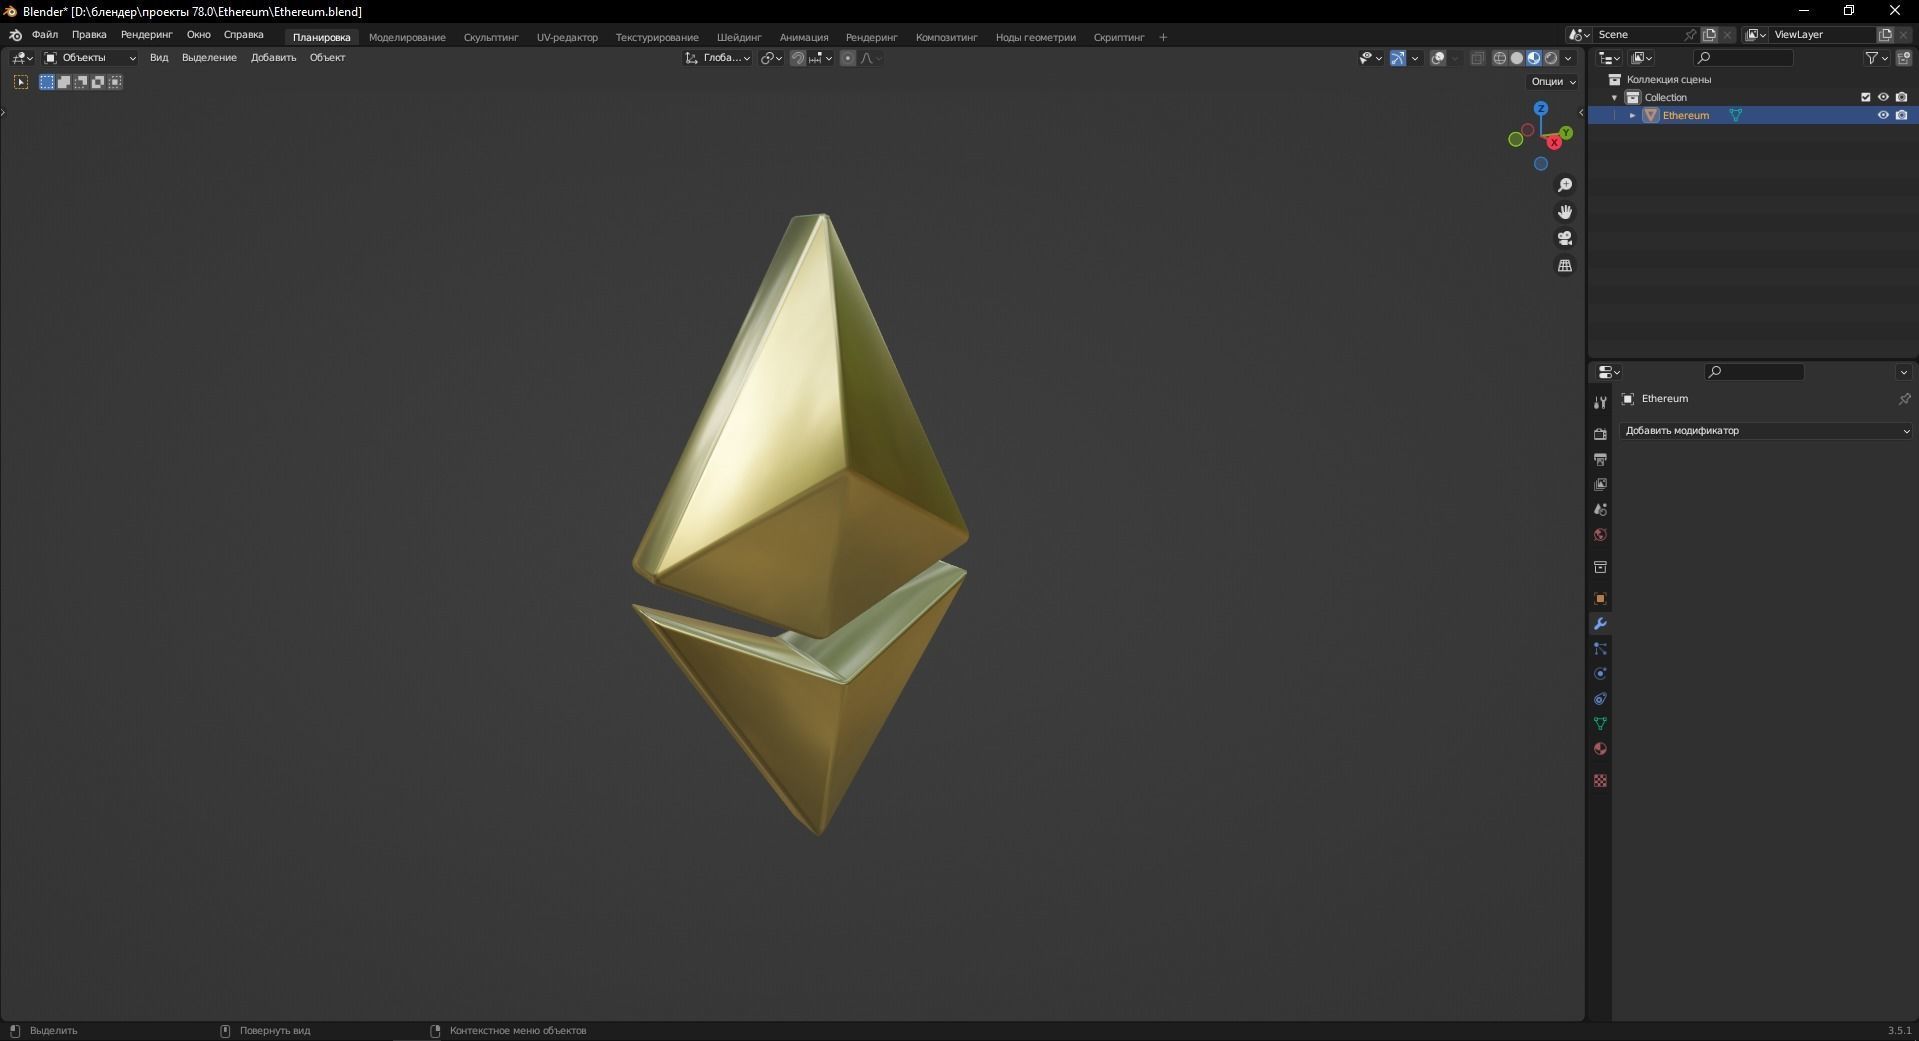Open the Опции dropdown
1919x1041 pixels.
click(x=1553, y=81)
